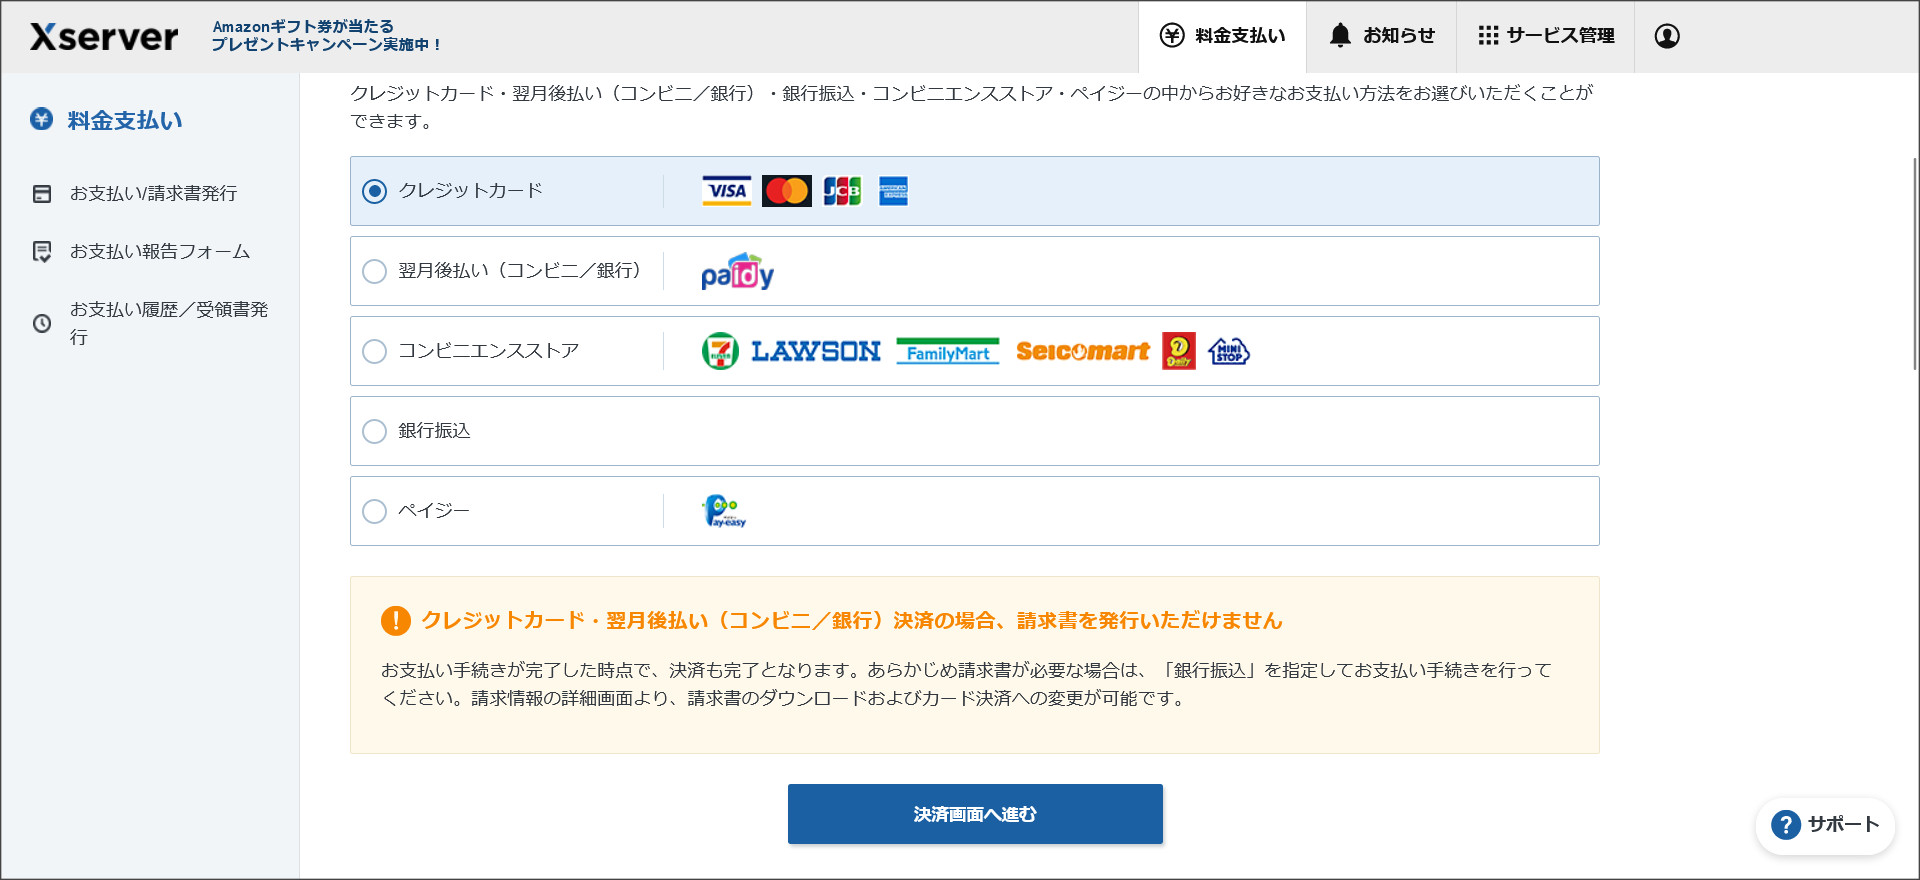Click the コンビニエンスストア label text
Viewport: 1920px width, 880px height.
coord(489,351)
